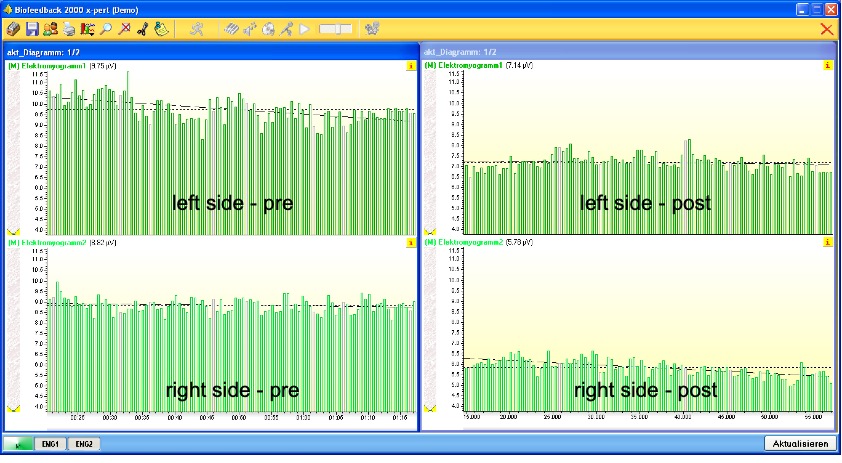Click the open file icon at toolbar start
The height and width of the screenshot is (463, 842).
click(14, 29)
